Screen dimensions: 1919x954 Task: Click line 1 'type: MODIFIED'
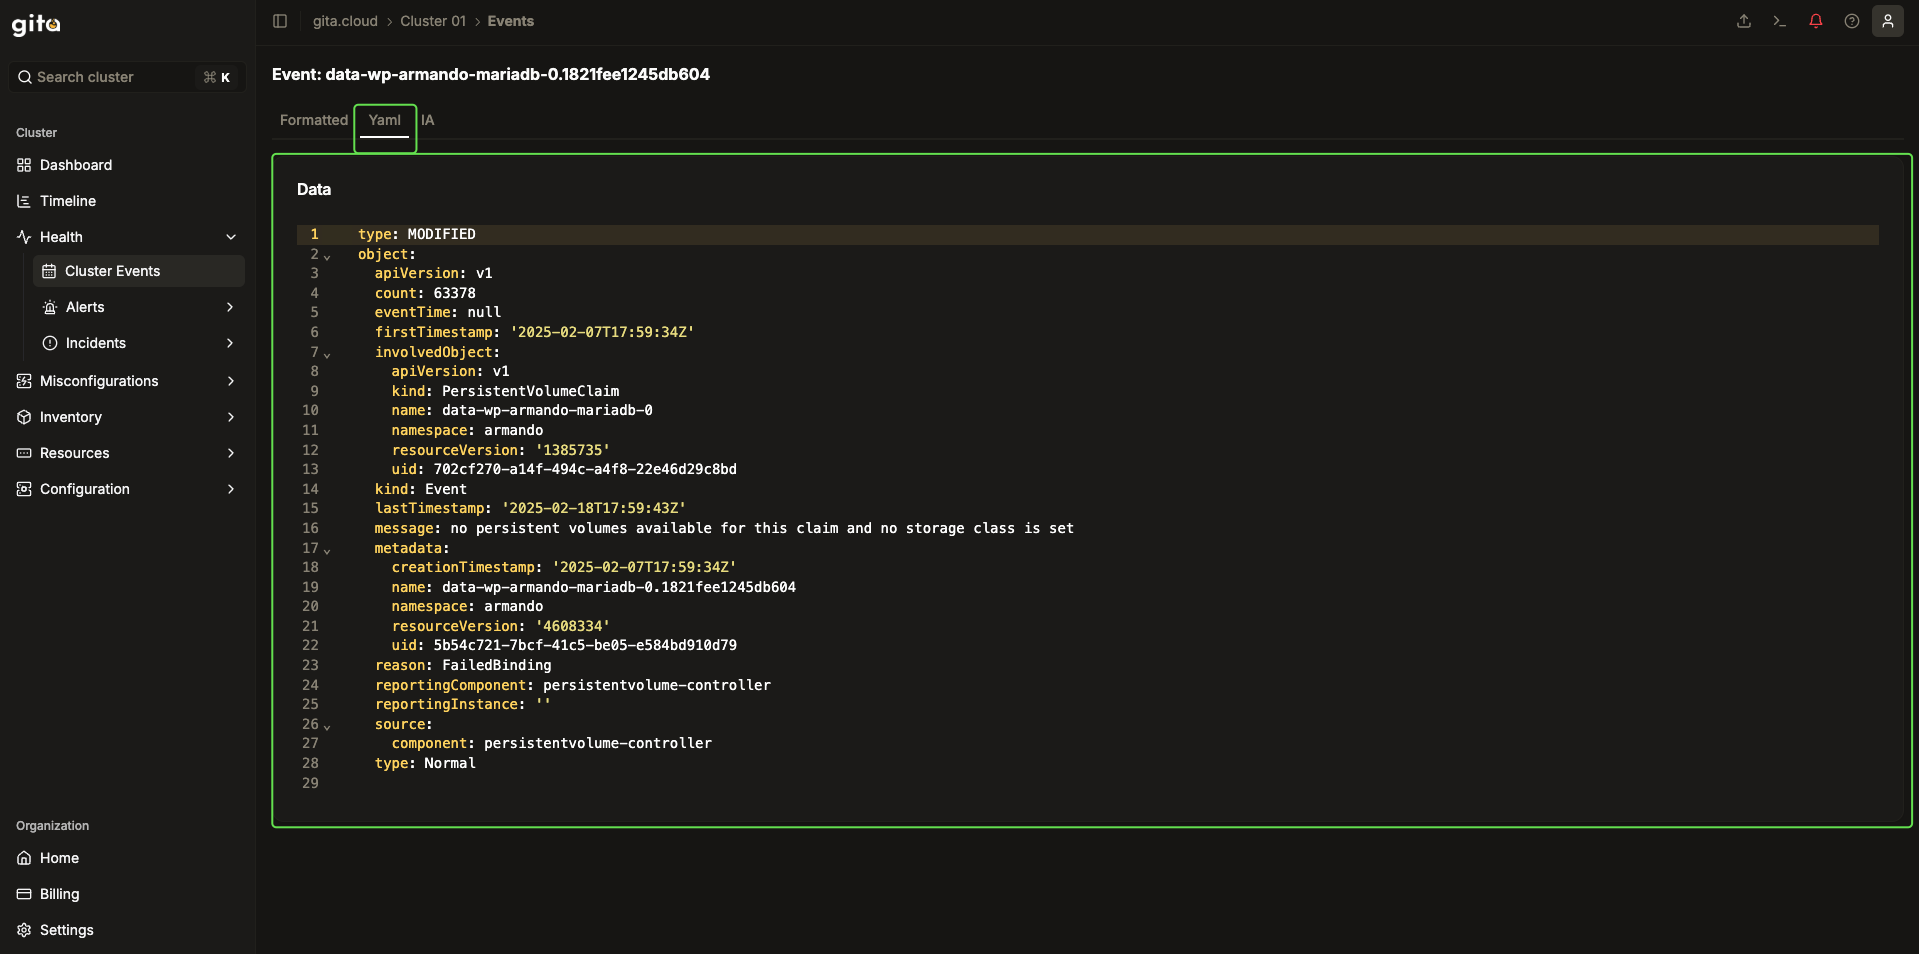click(x=417, y=234)
